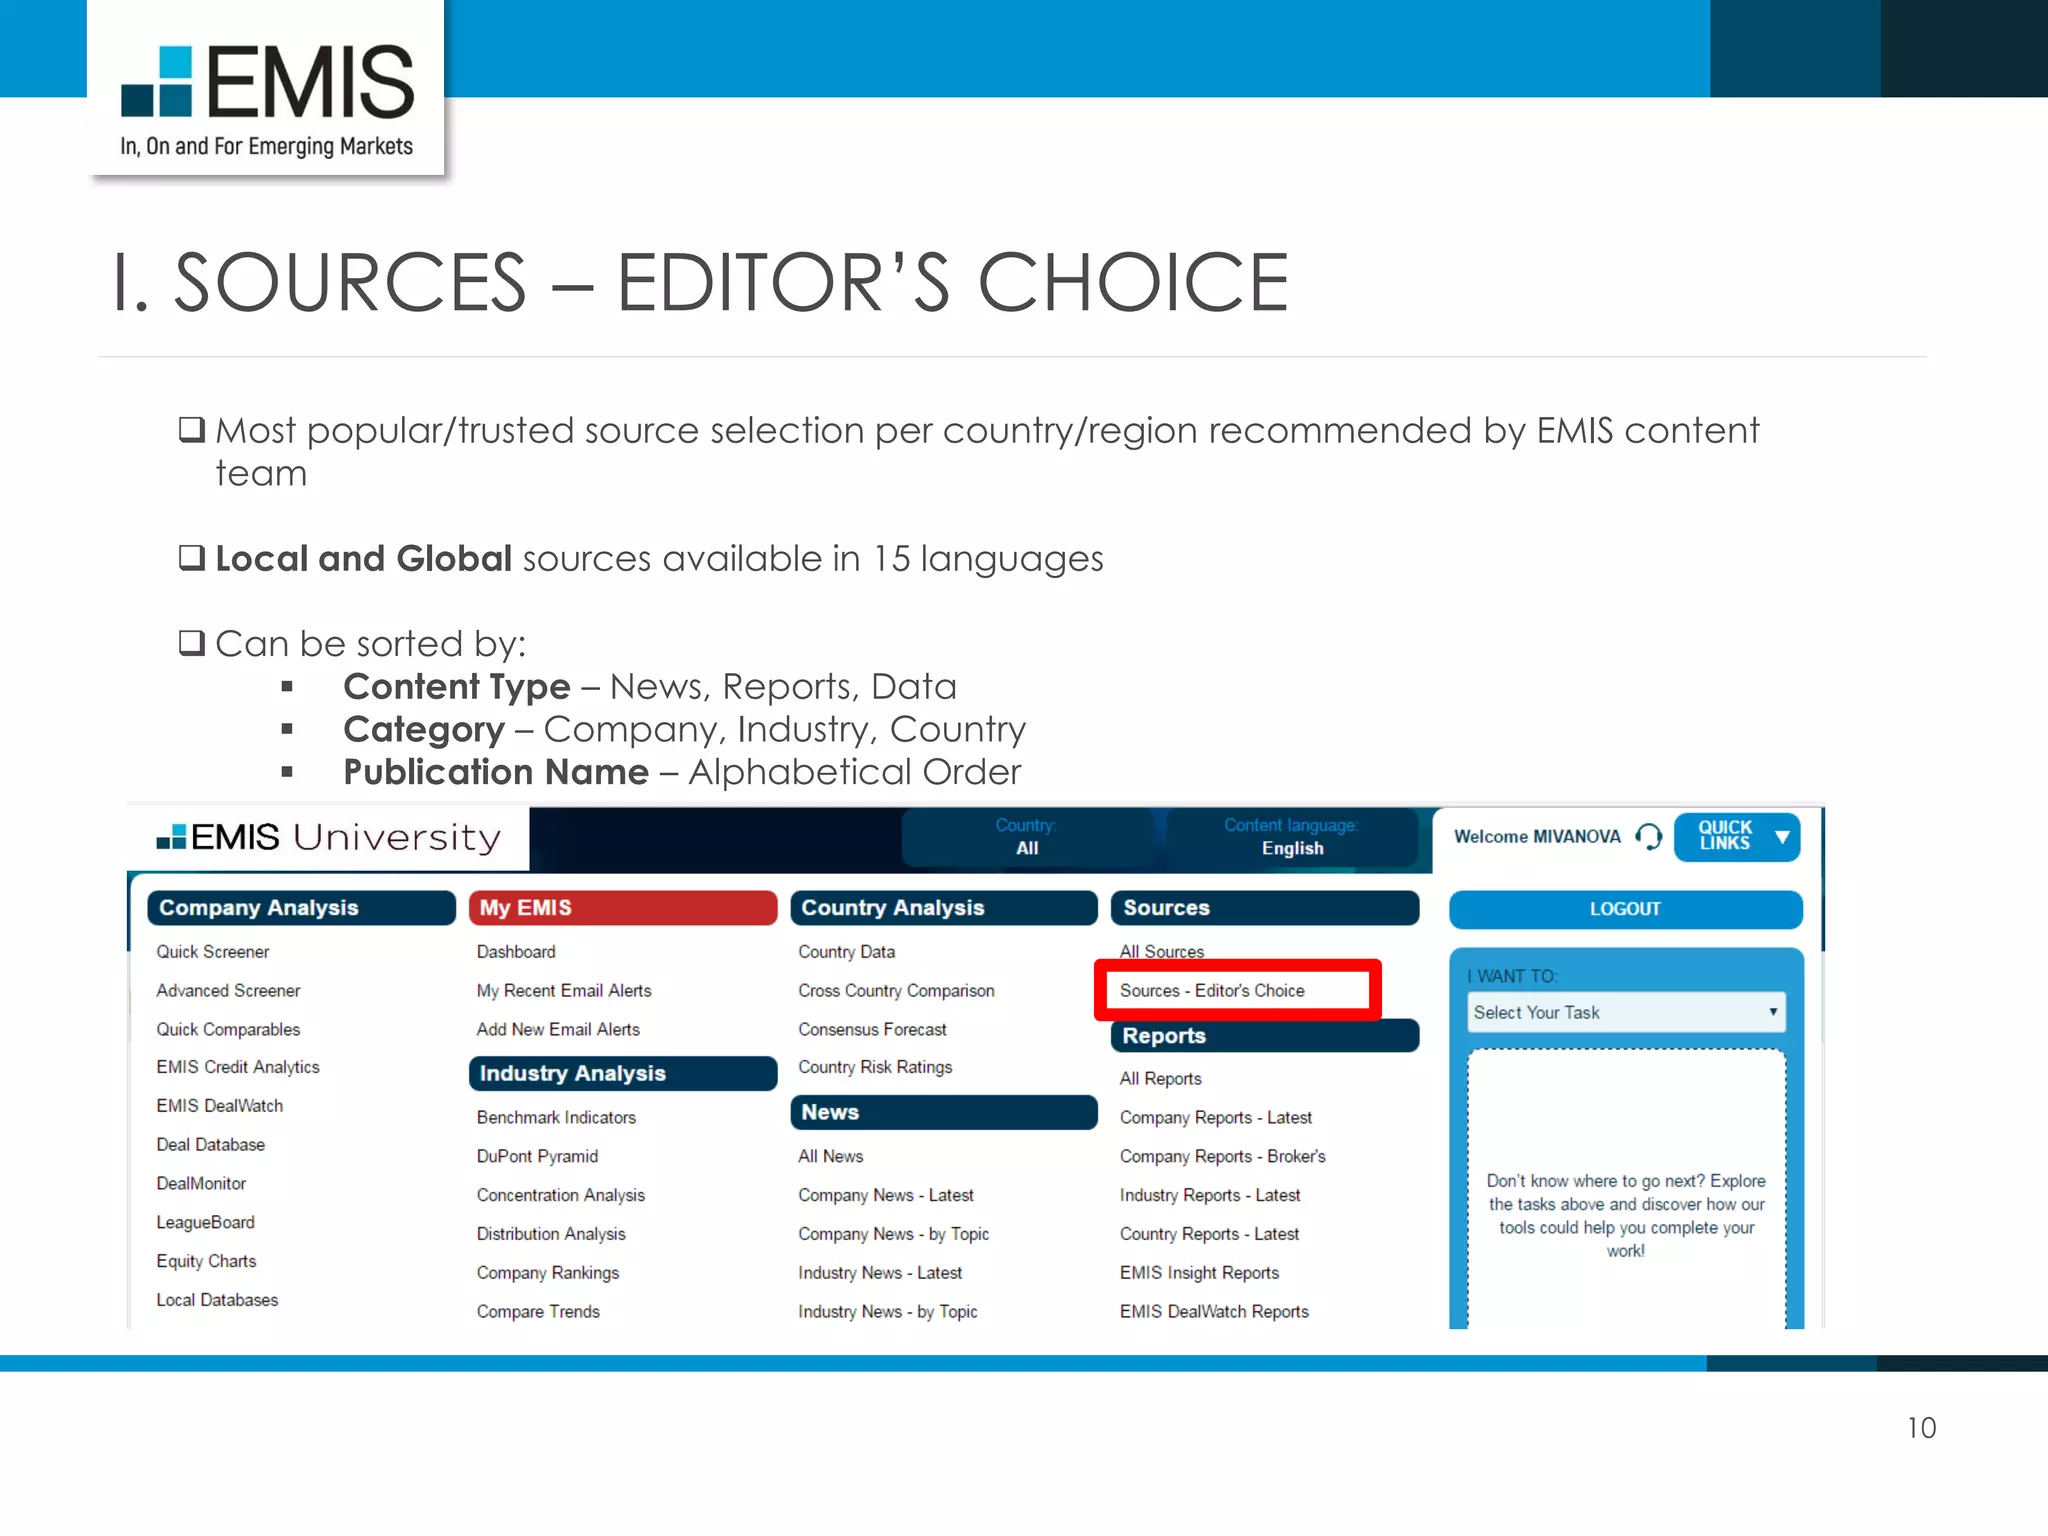Viewport: 2048px width, 1536px height.
Task: Open the Industry Analysis menu header
Action: (x=623, y=1073)
